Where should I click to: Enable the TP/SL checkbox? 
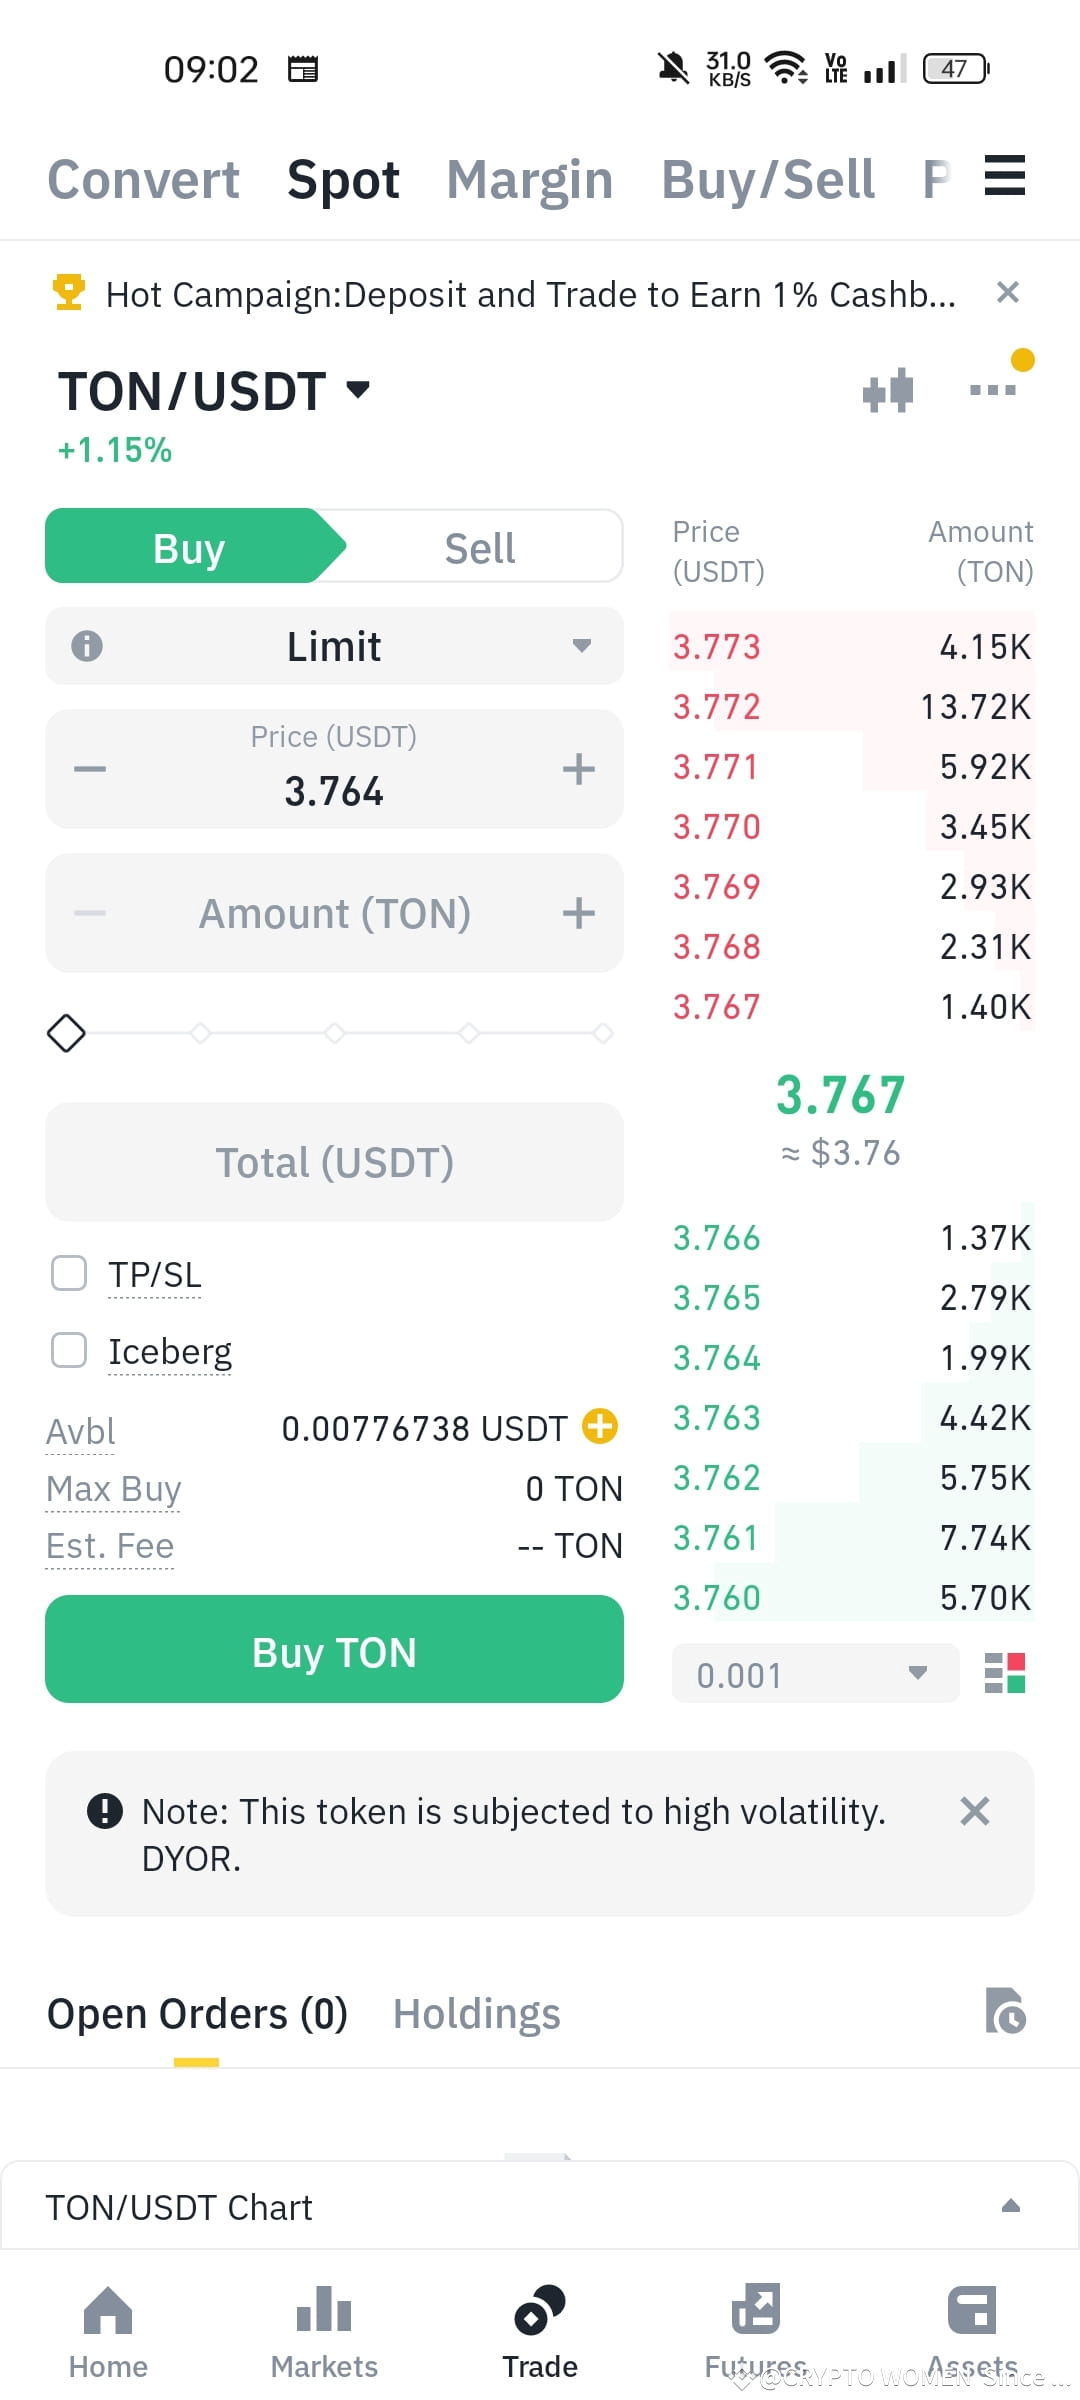pos(69,1274)
